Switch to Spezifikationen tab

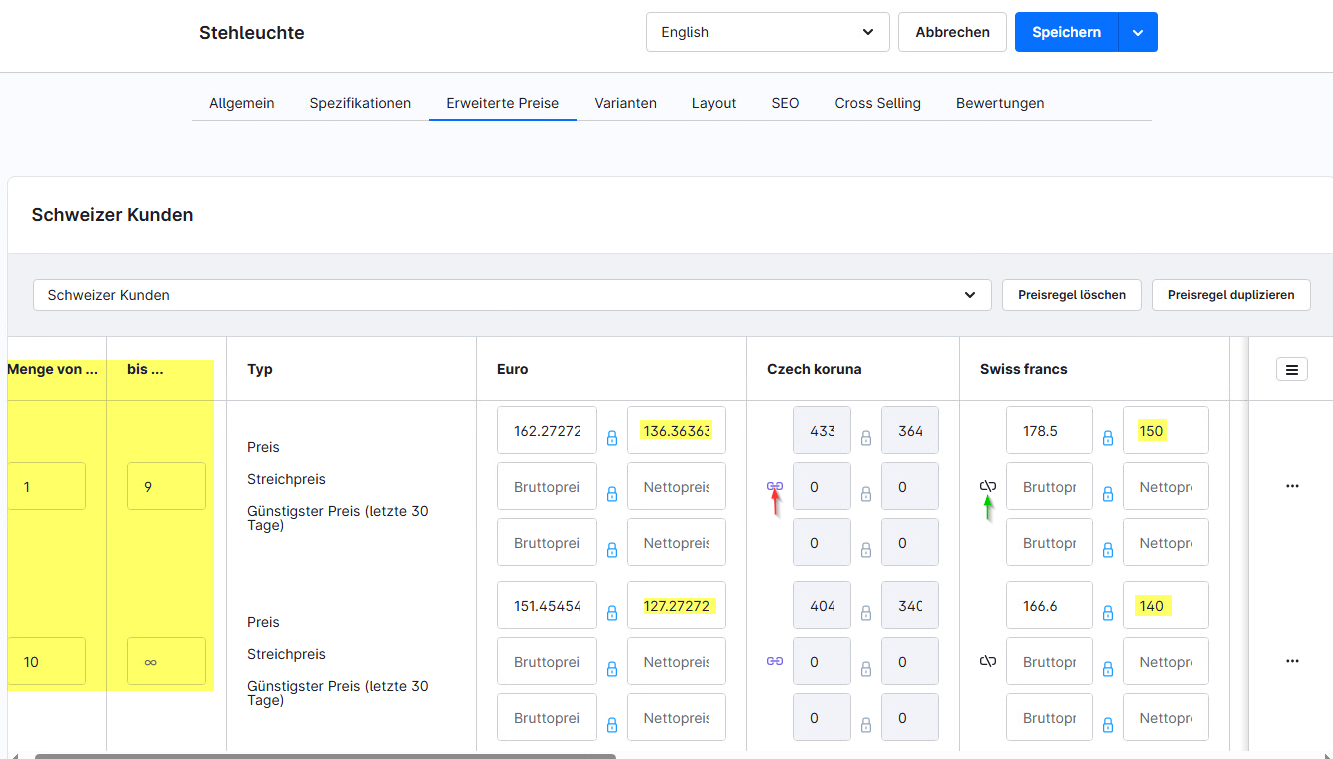coord(360,103)
